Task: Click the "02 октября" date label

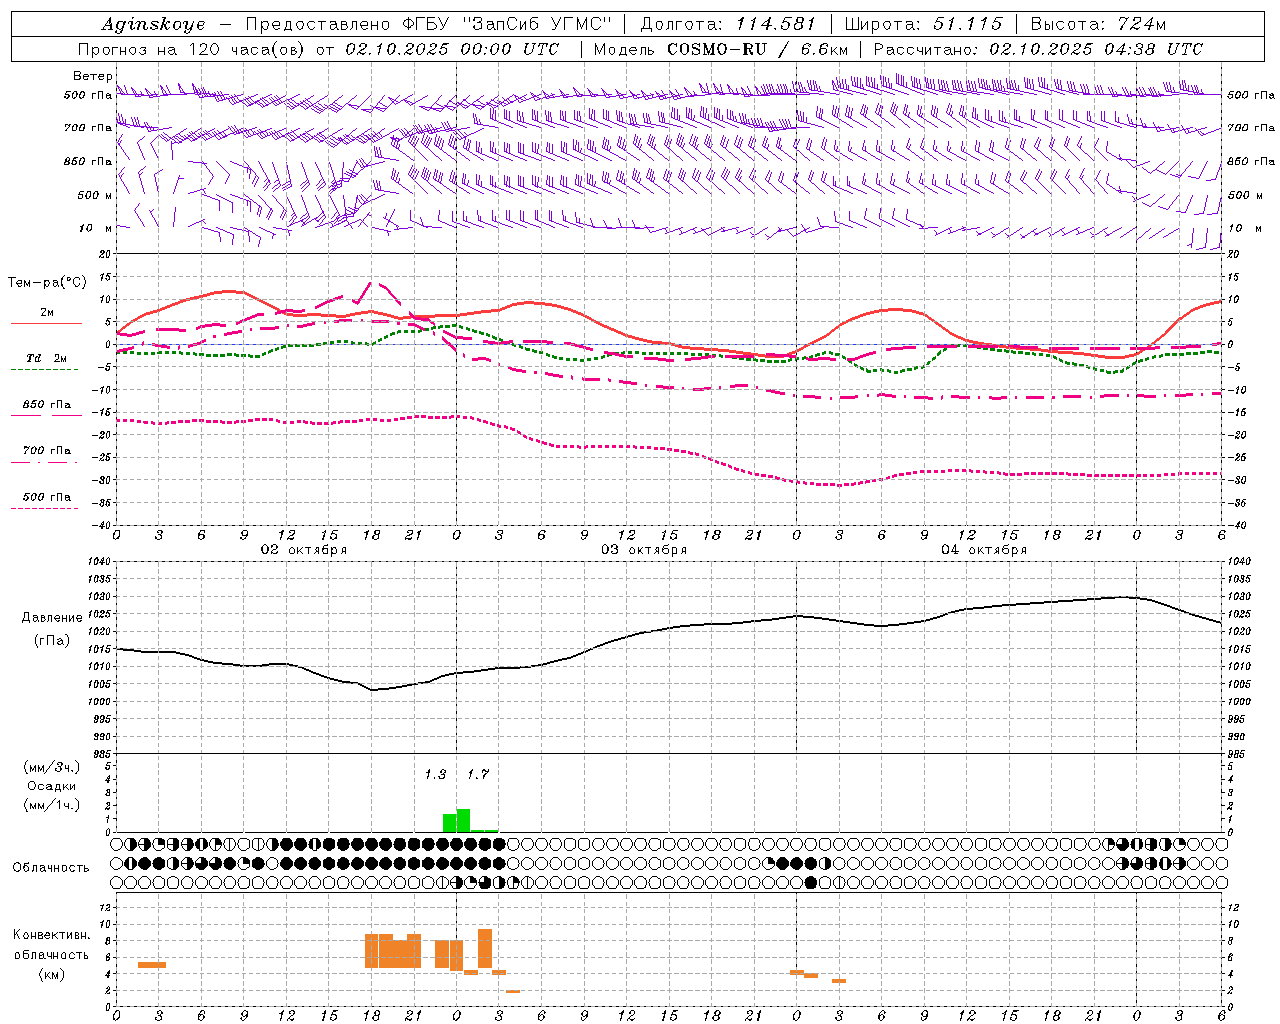Action: tap(304, 550)
